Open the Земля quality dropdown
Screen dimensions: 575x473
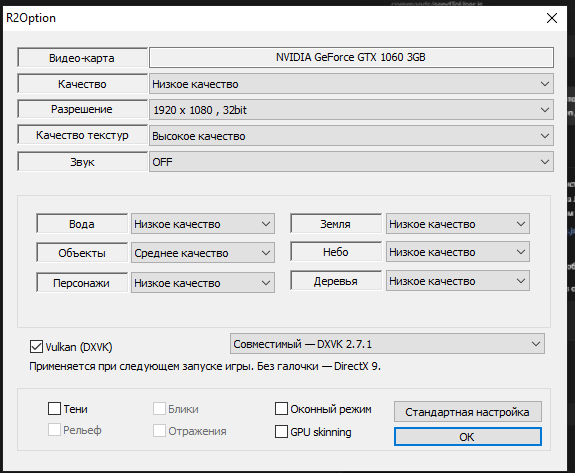pyautogui.click(x=458, y=224)
